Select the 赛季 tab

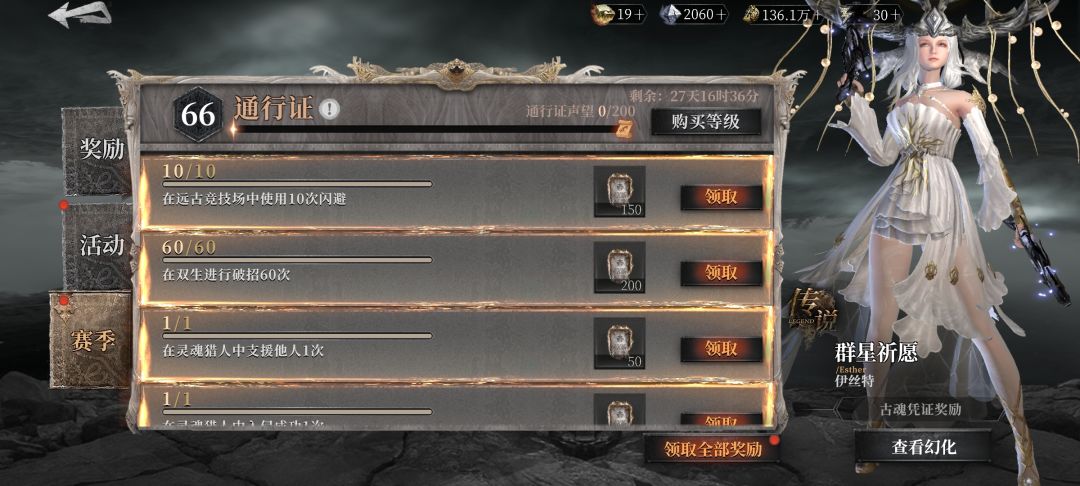point(91,339)
